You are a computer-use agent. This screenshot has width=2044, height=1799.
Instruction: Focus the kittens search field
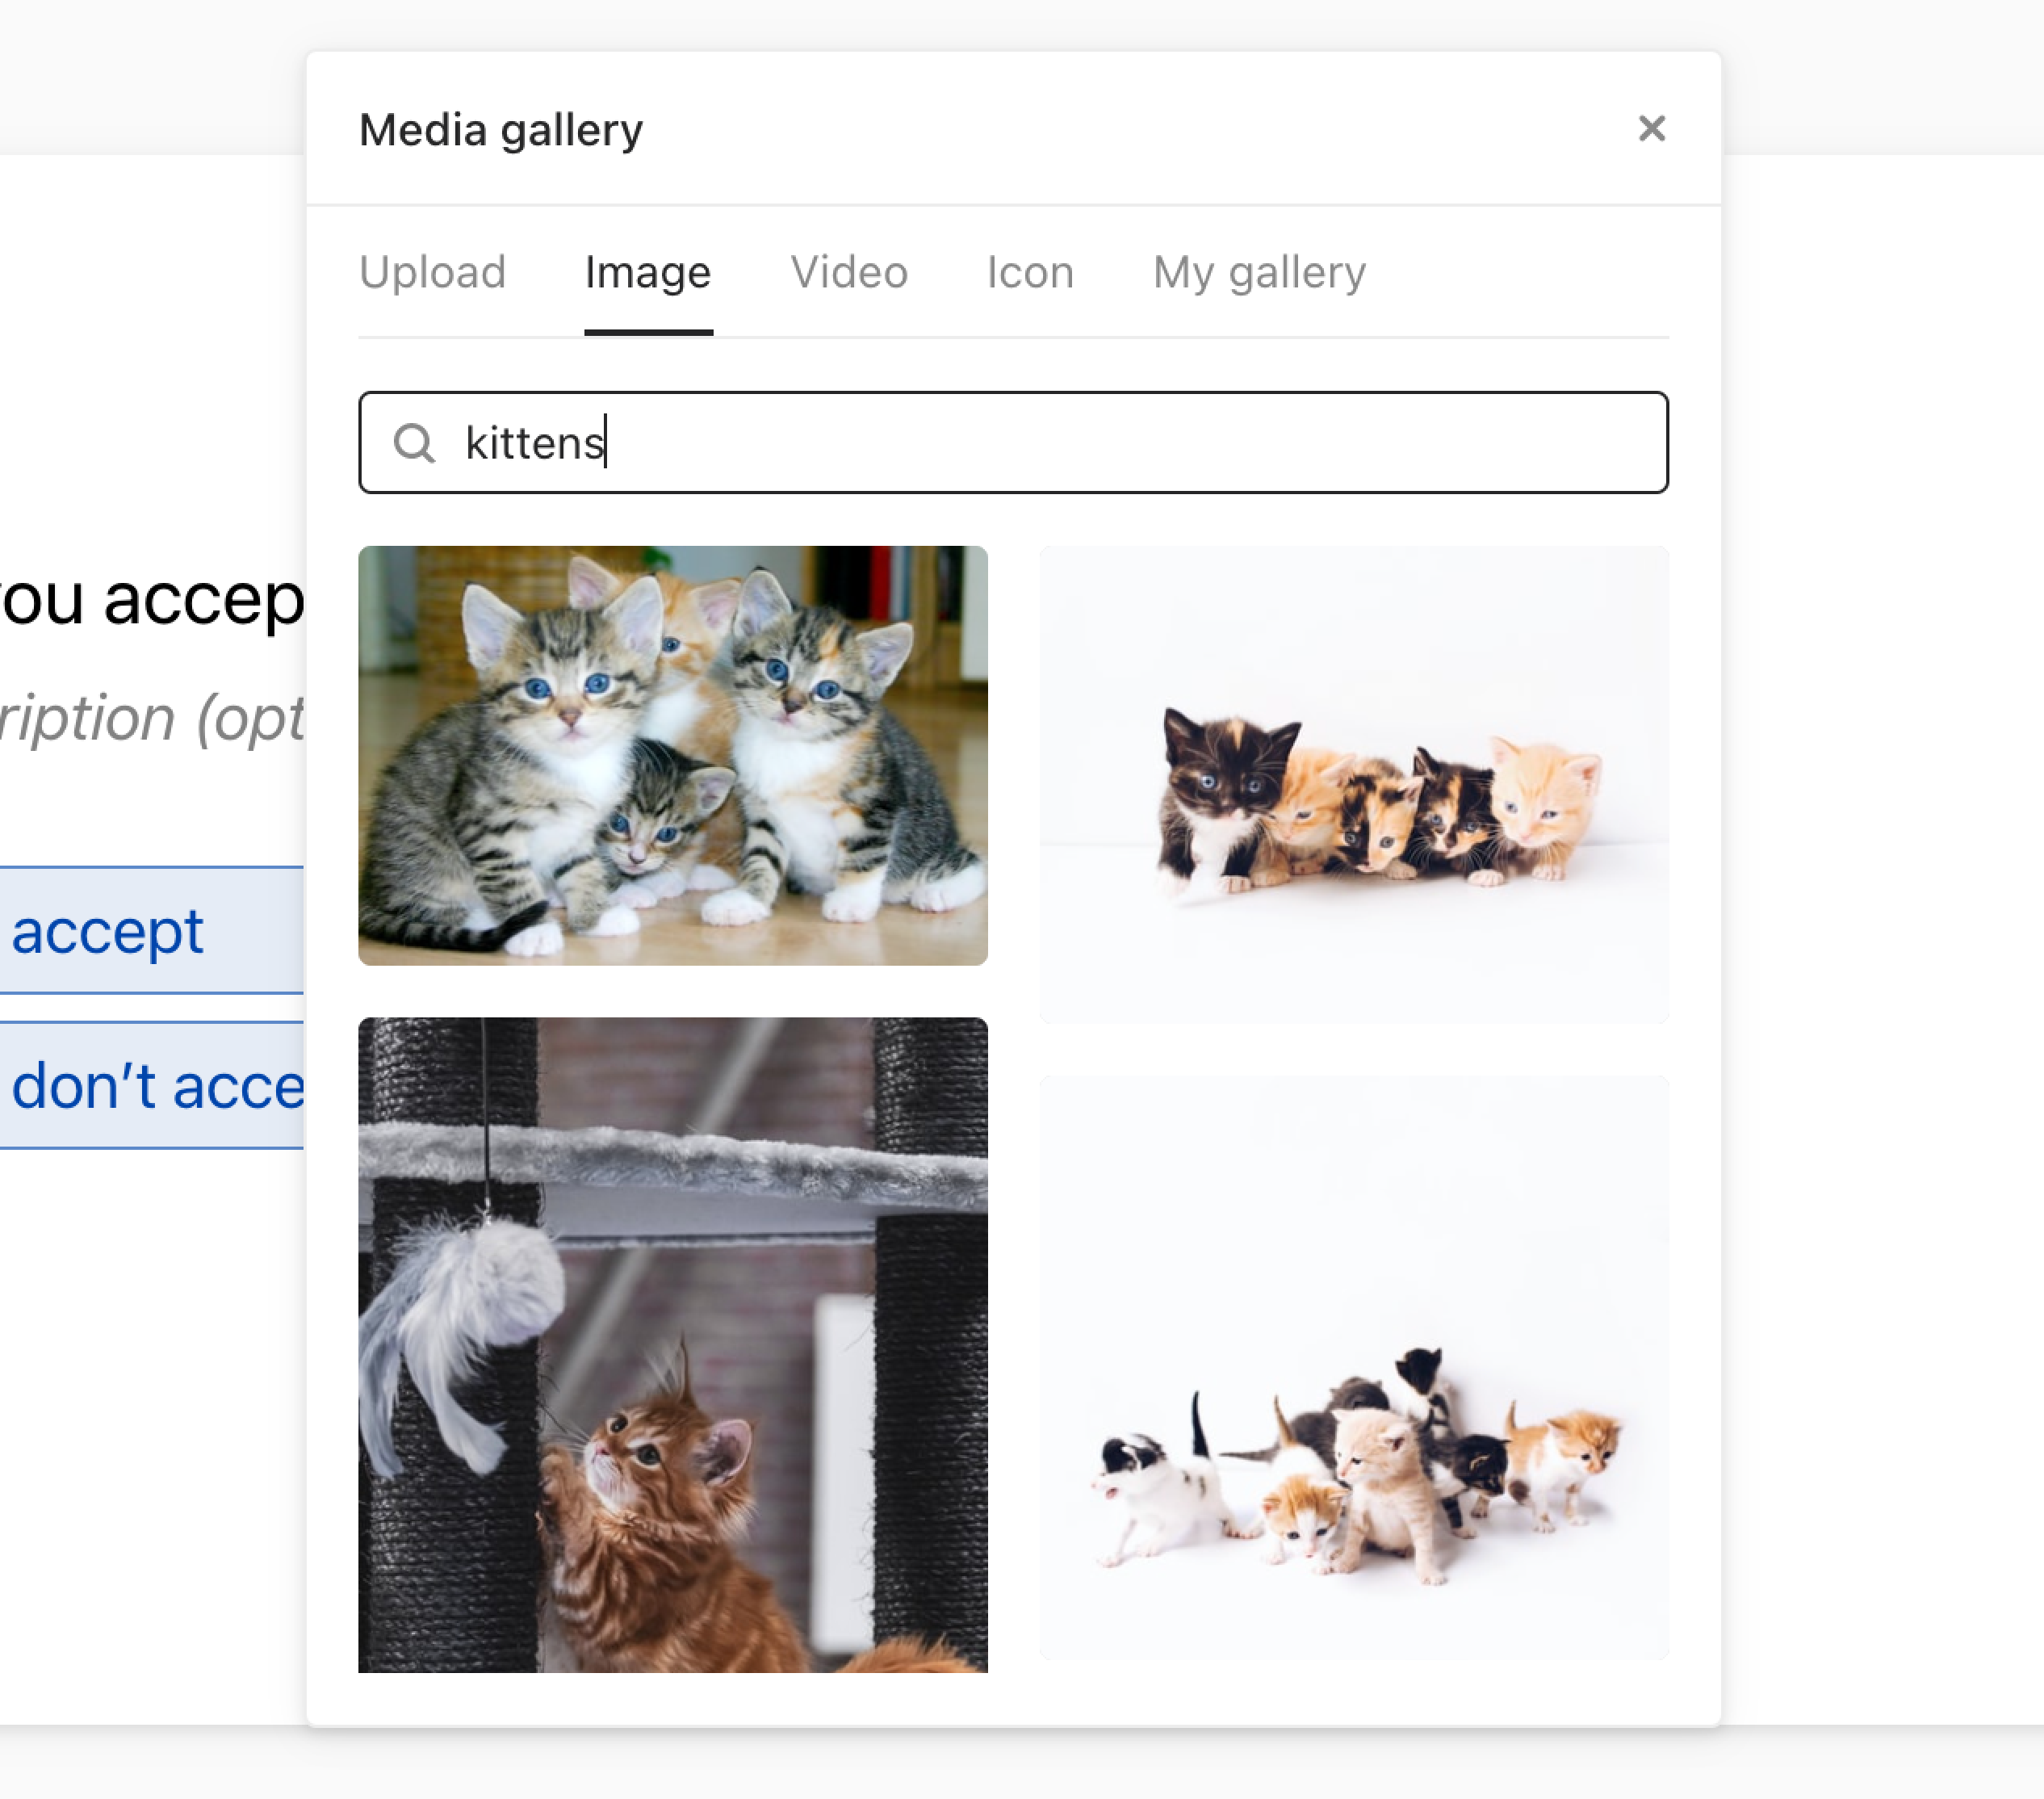coord(1013,442)
